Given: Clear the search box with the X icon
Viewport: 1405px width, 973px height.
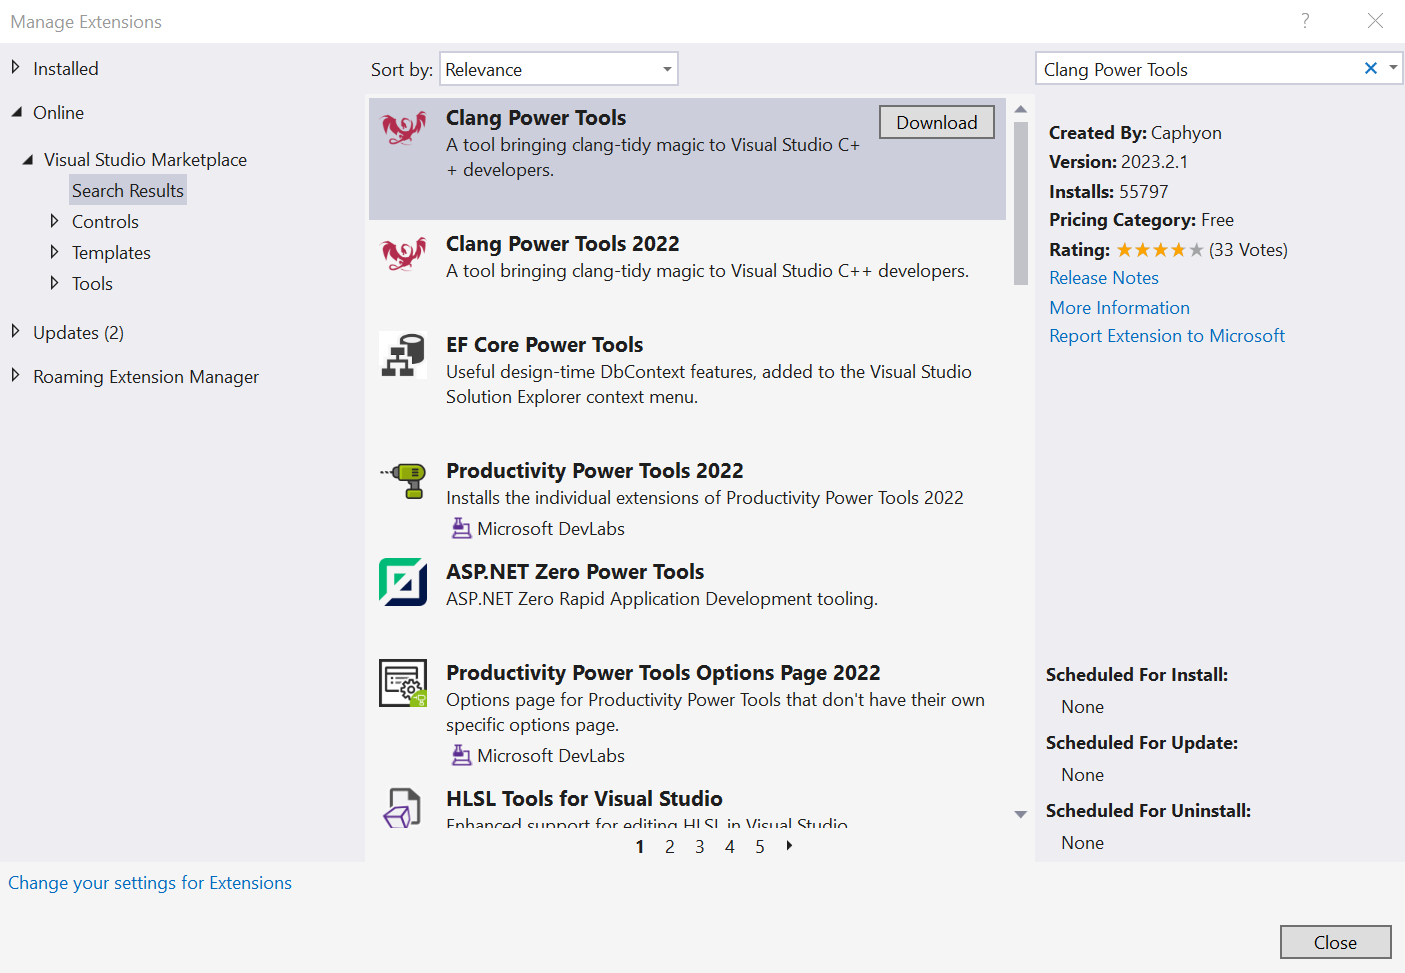Looking at the screenshot, I should tap(1371, 68).
